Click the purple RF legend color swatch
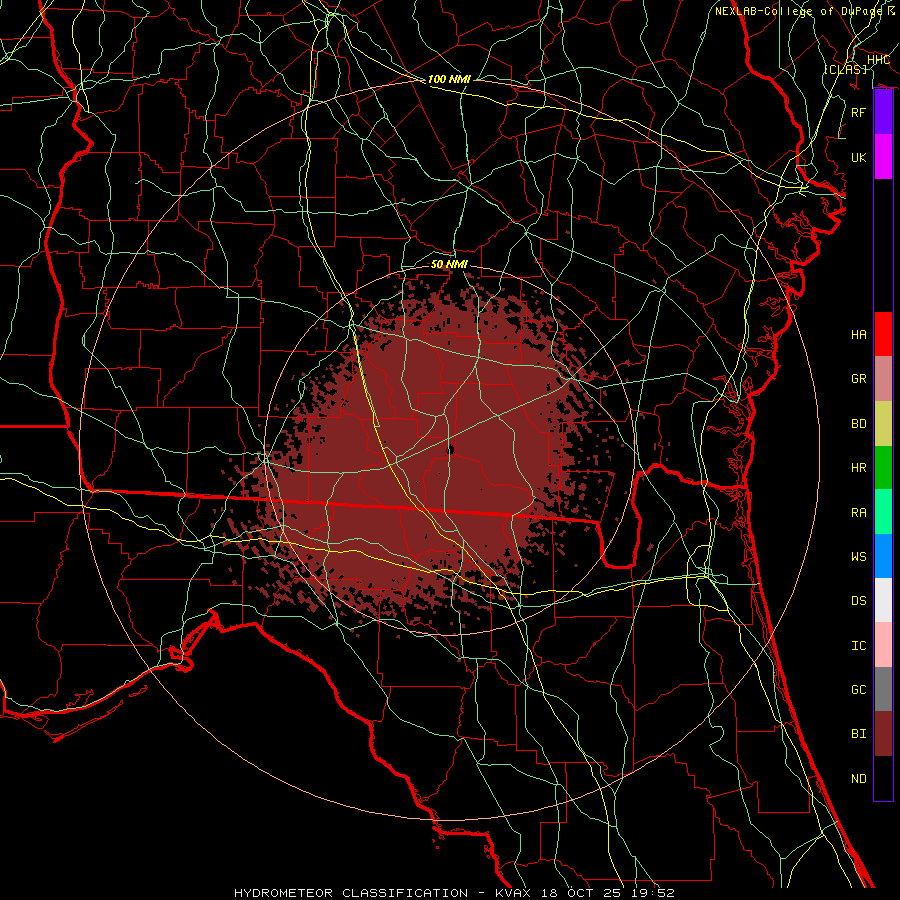 pos(883,112)
